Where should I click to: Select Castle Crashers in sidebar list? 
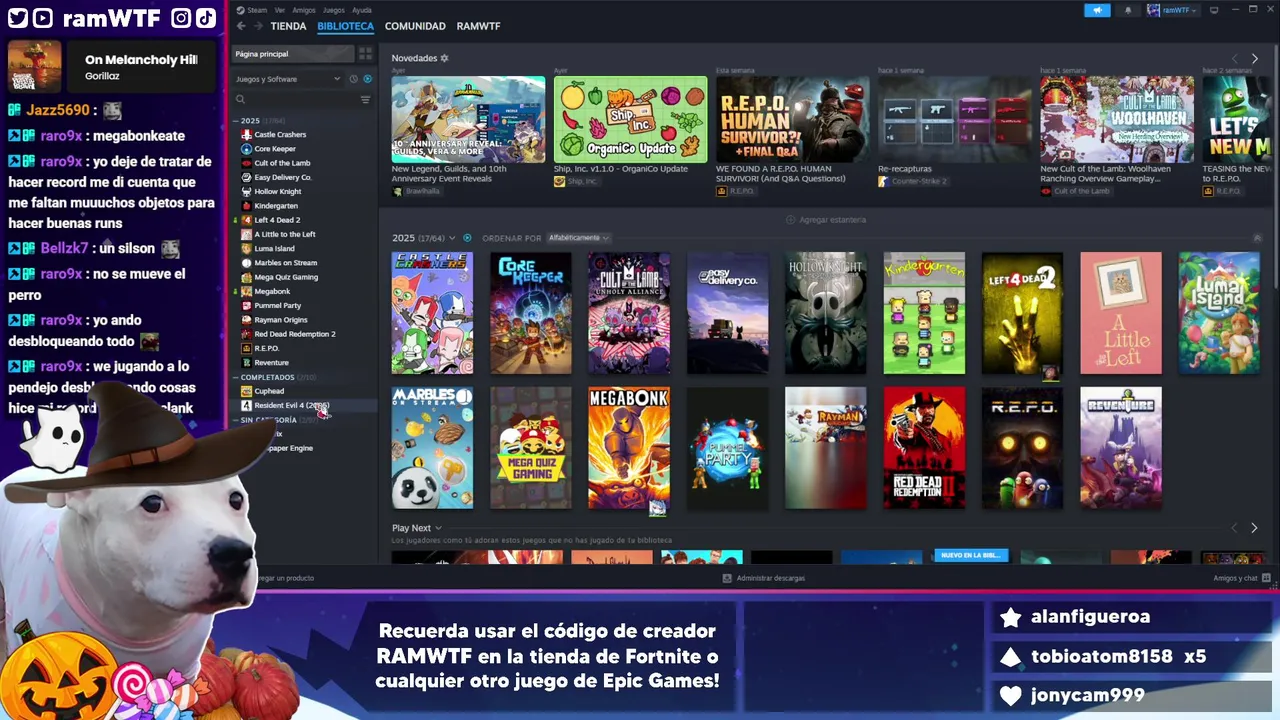280,135
